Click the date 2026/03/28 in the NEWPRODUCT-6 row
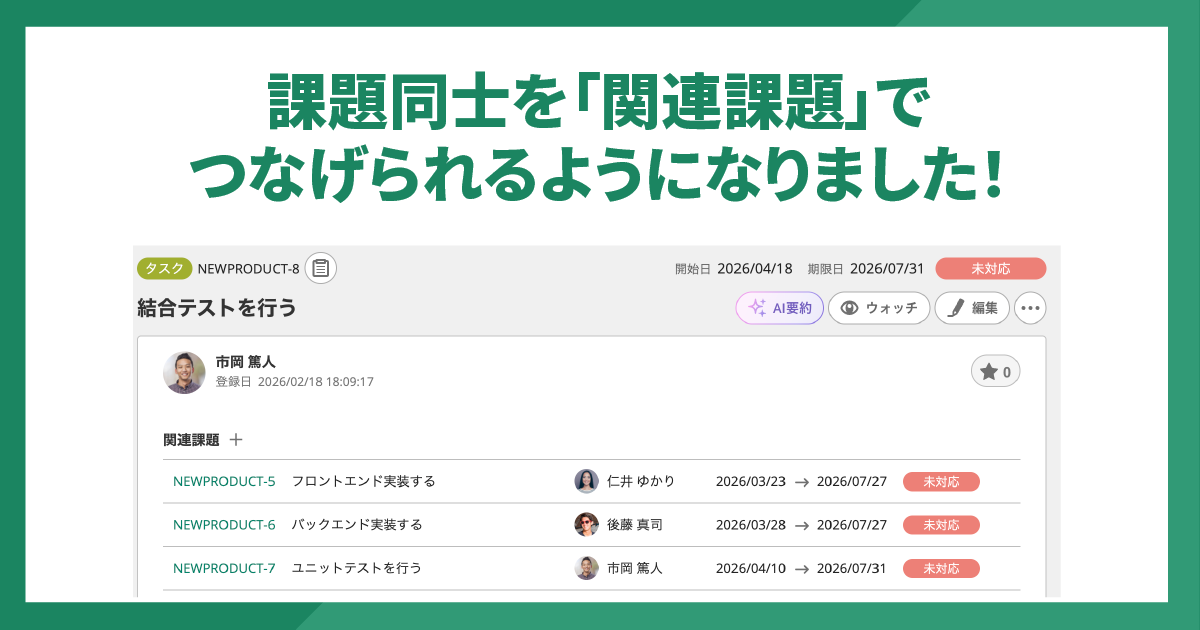The height and width of the screenshot is (630, 1200). 751,524
